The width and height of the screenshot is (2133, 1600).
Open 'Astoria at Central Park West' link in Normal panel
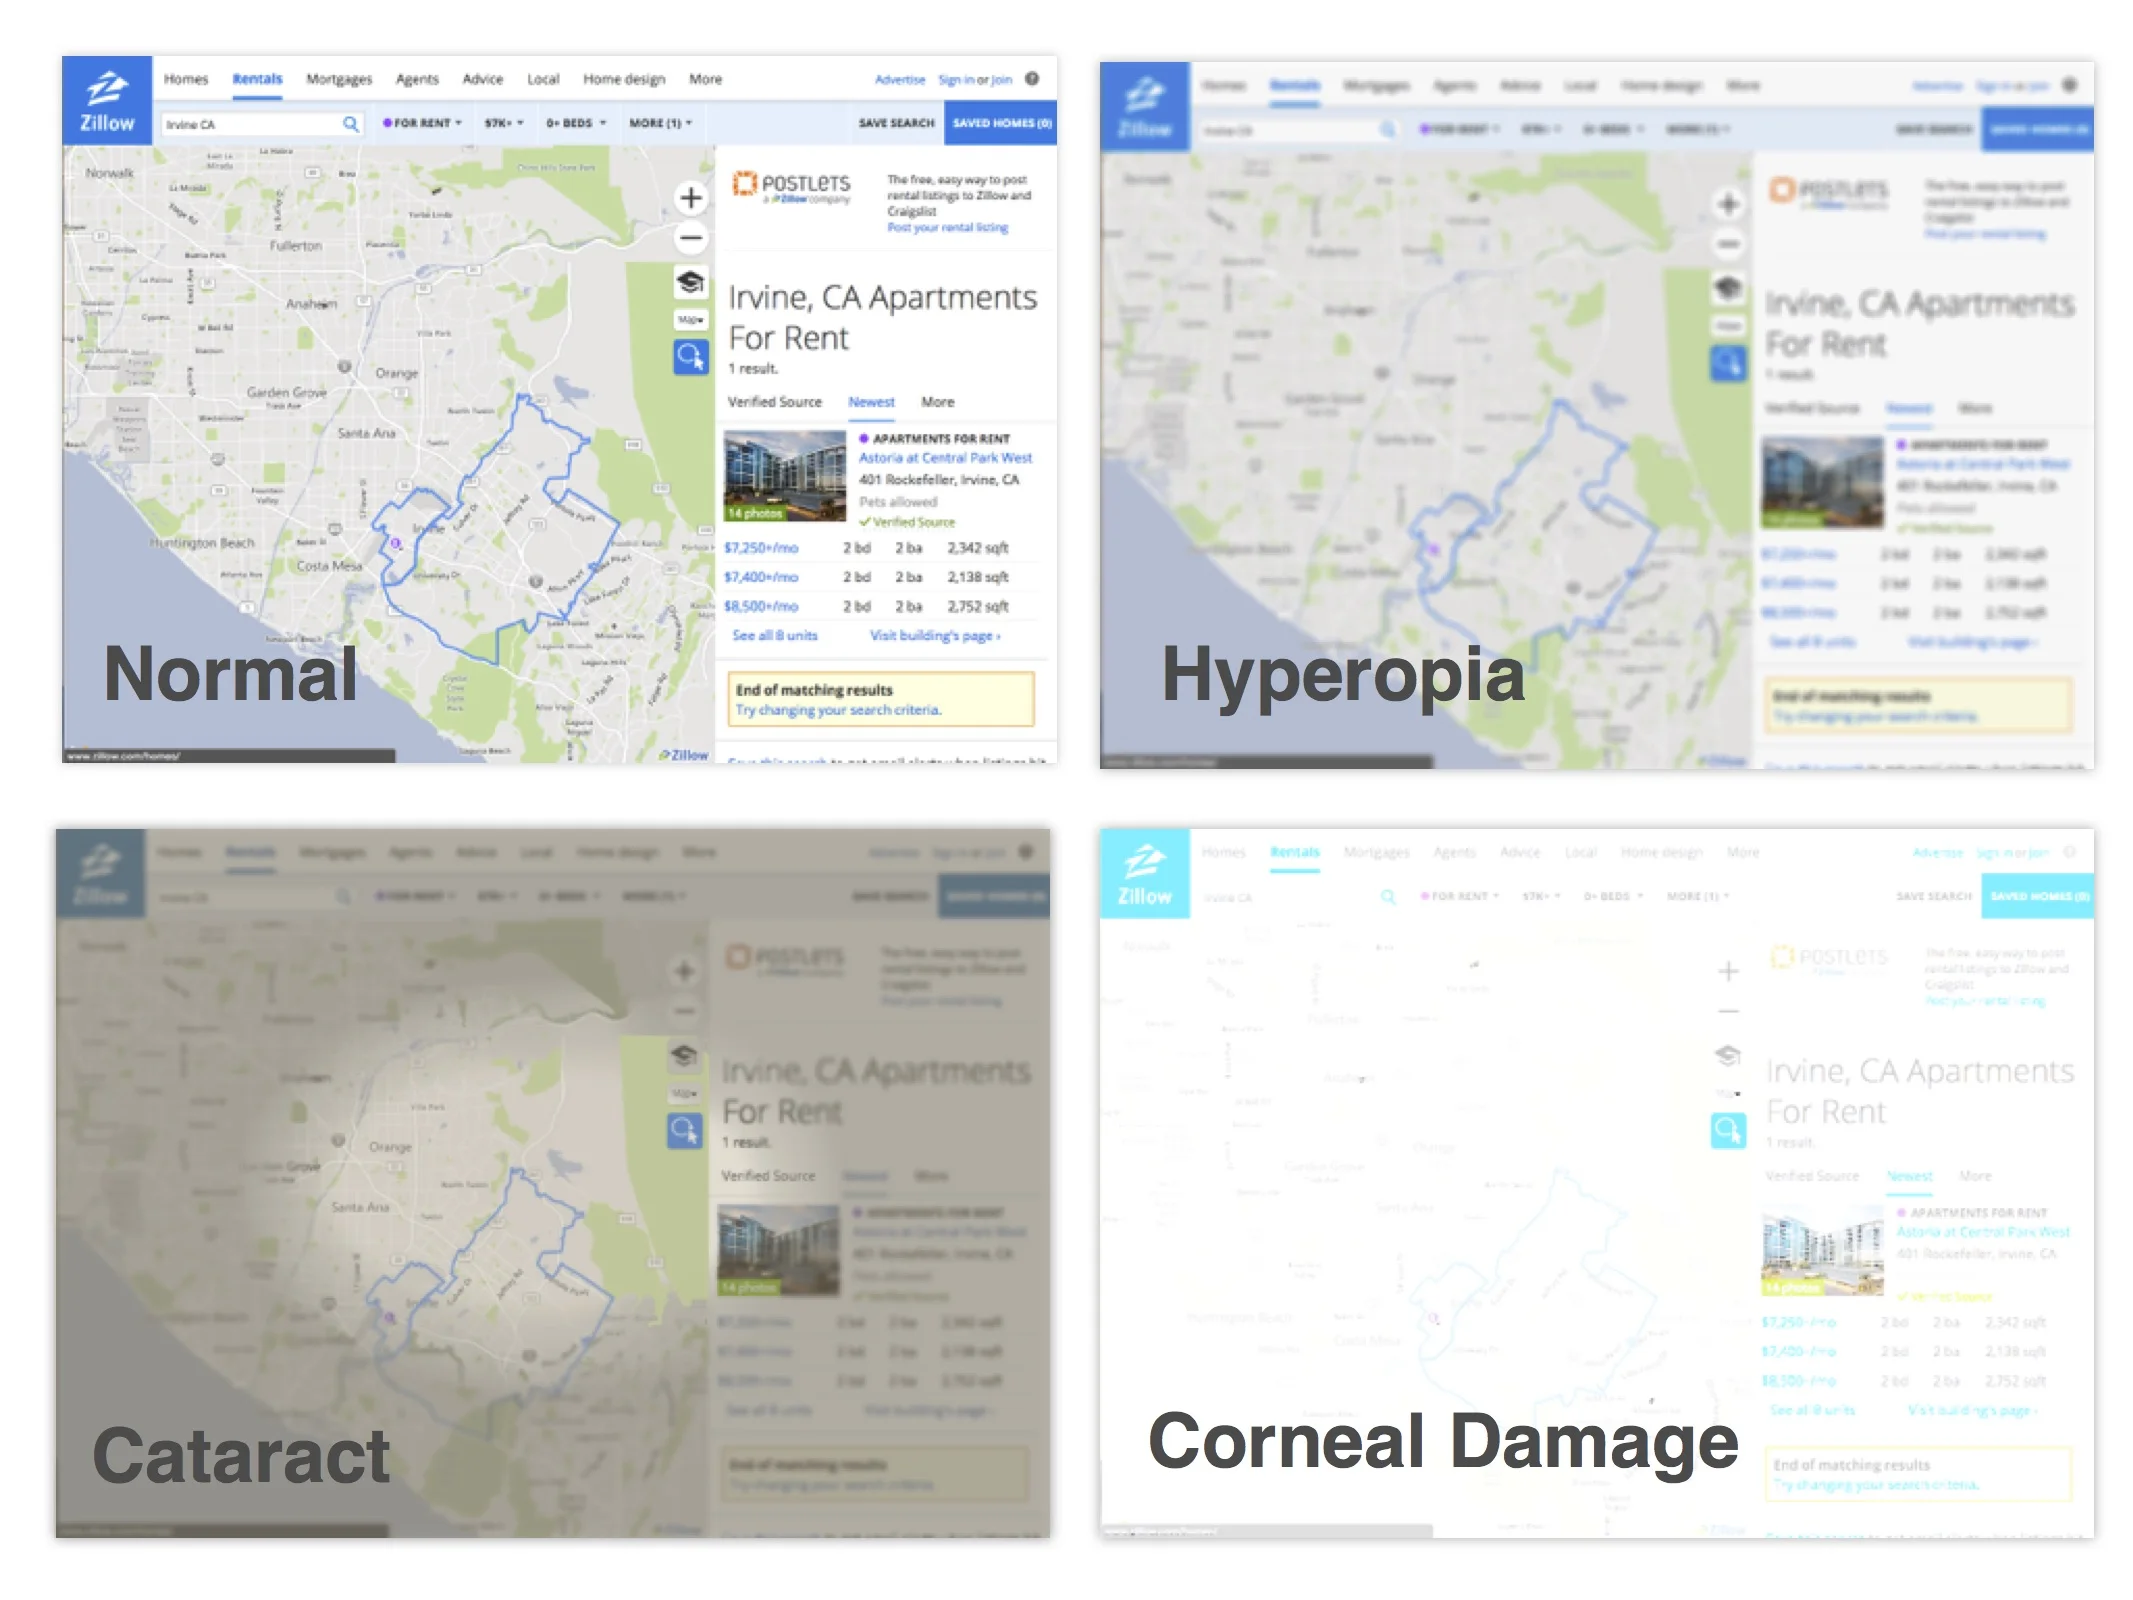[x=945, y=458]
